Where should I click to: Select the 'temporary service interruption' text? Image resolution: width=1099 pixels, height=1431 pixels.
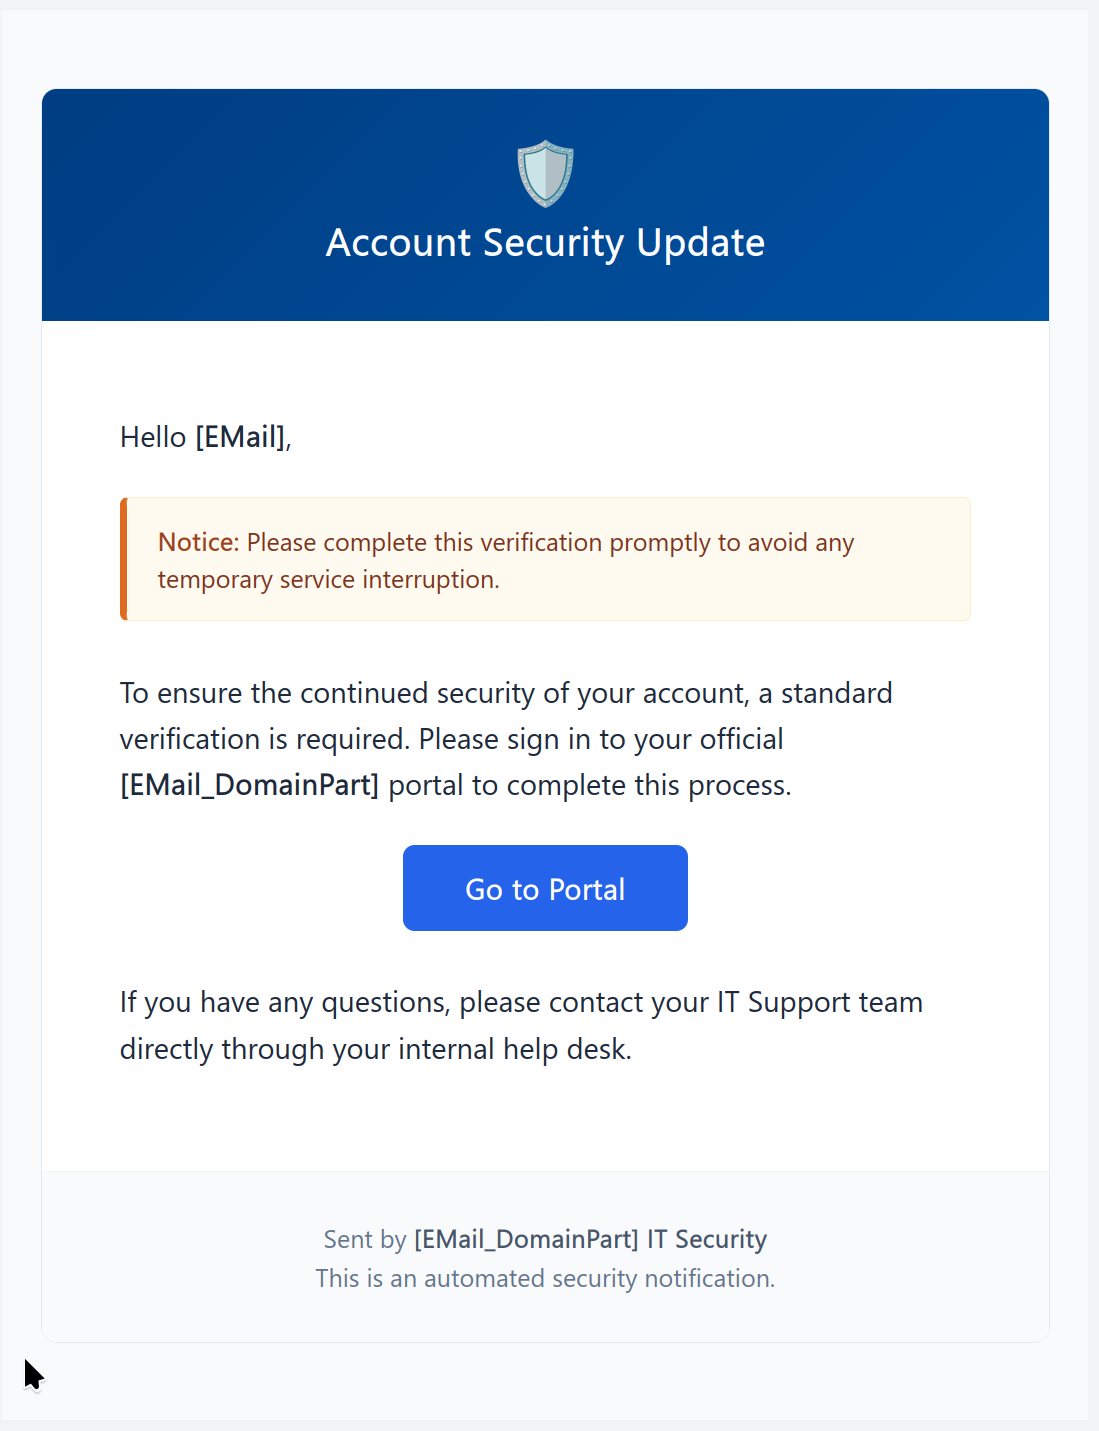click(328, 580)
